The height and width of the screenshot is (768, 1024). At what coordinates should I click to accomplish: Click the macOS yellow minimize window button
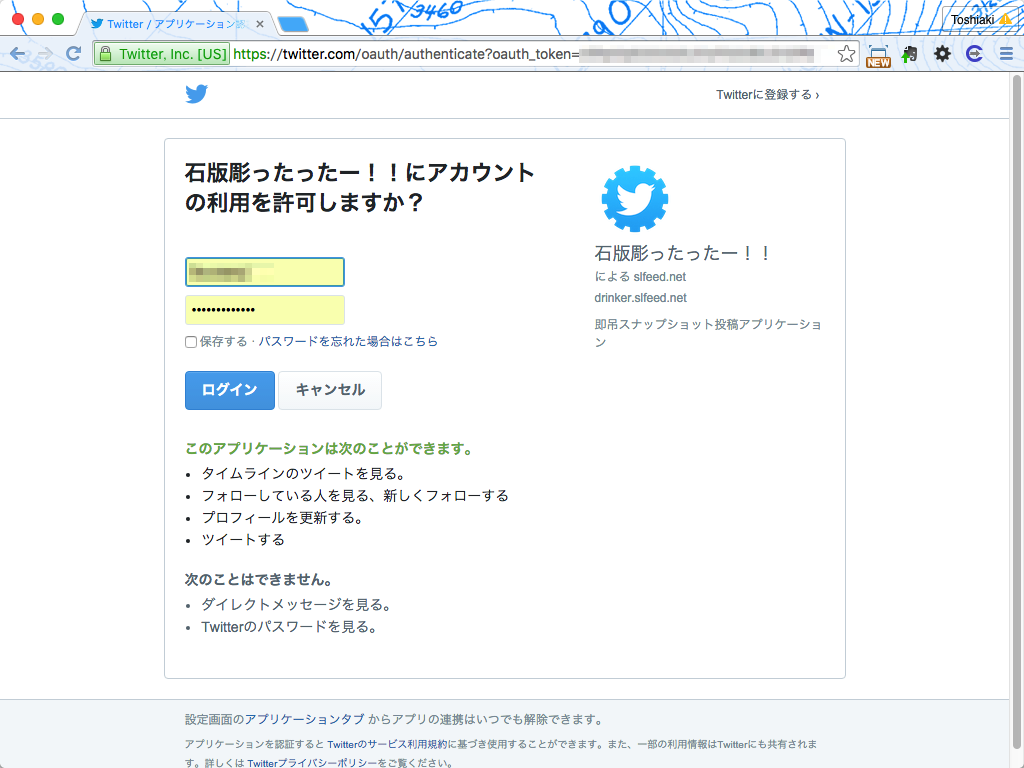coord(38,19)
